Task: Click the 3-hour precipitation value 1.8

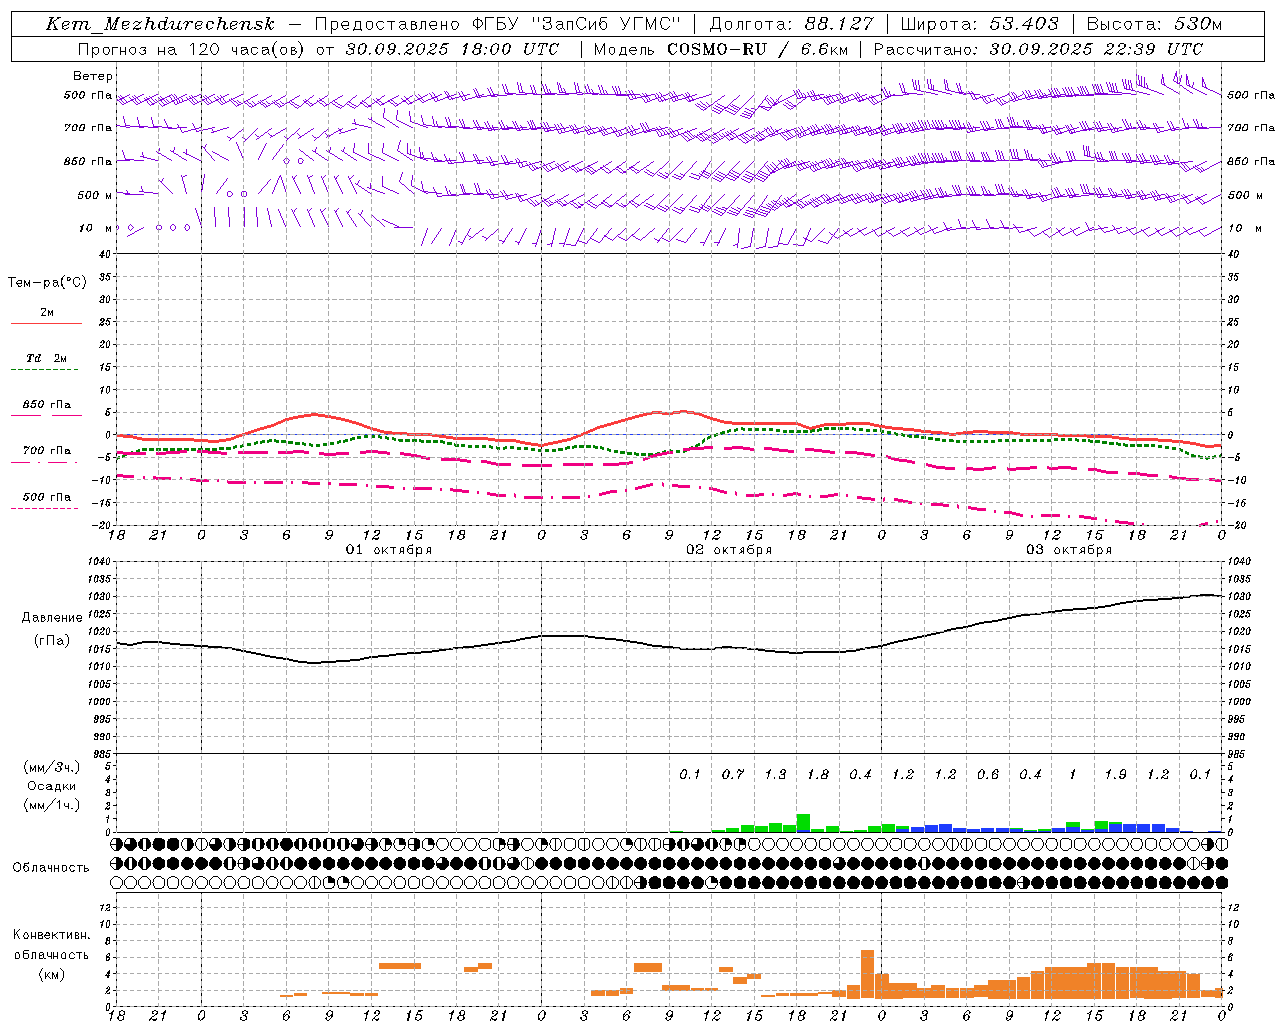Action: [x=818, y=774]
